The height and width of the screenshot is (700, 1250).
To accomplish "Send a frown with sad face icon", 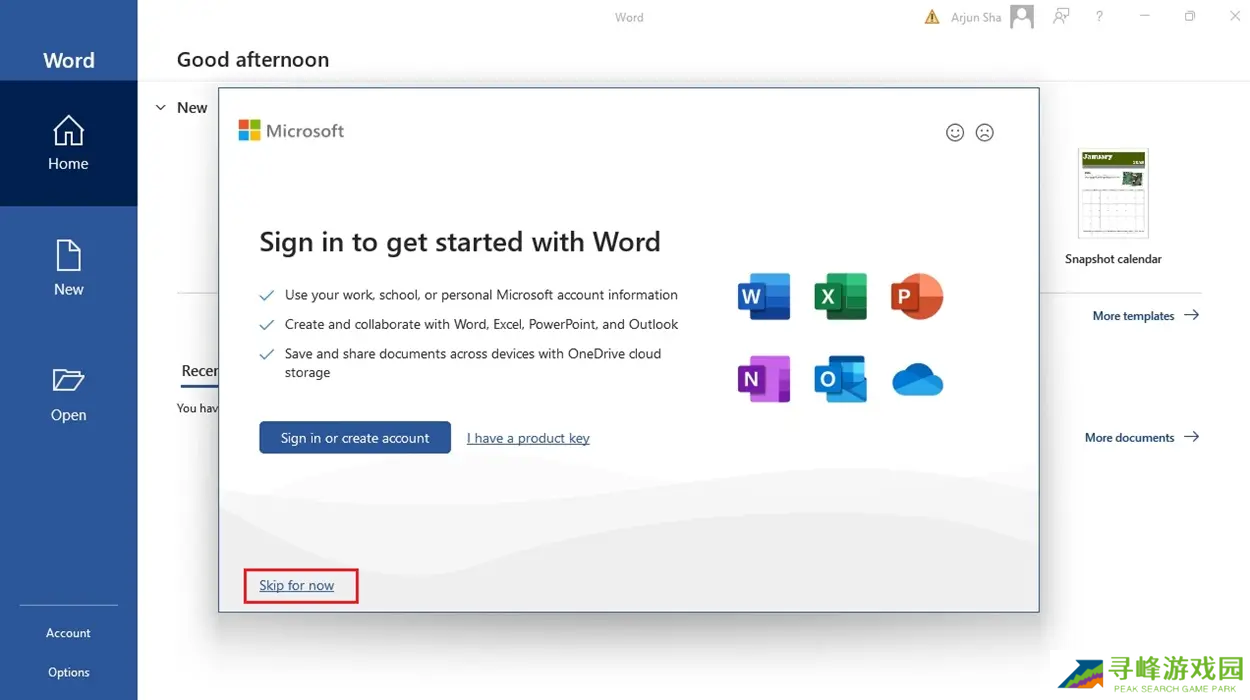I will [985, 132].
